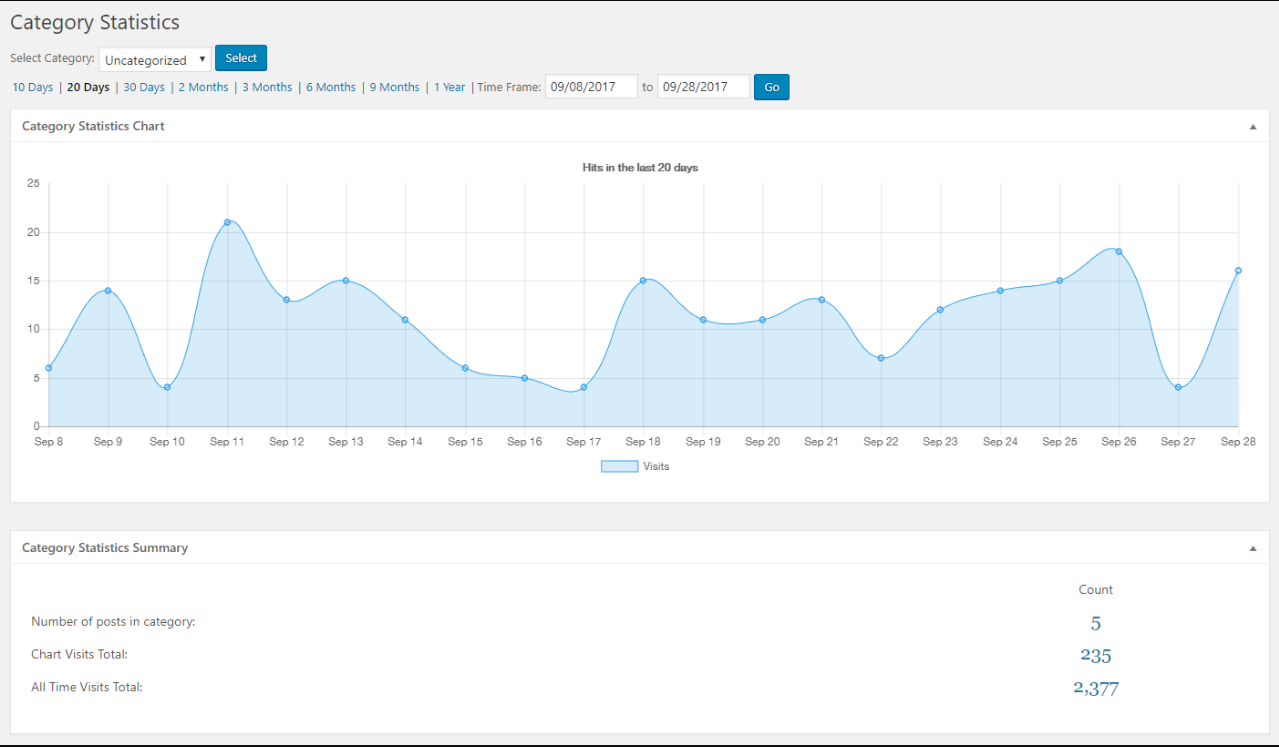Screen dimensions: 1279x747
Task: Switch to the 10 Days range
Action: tap(32, 87)
